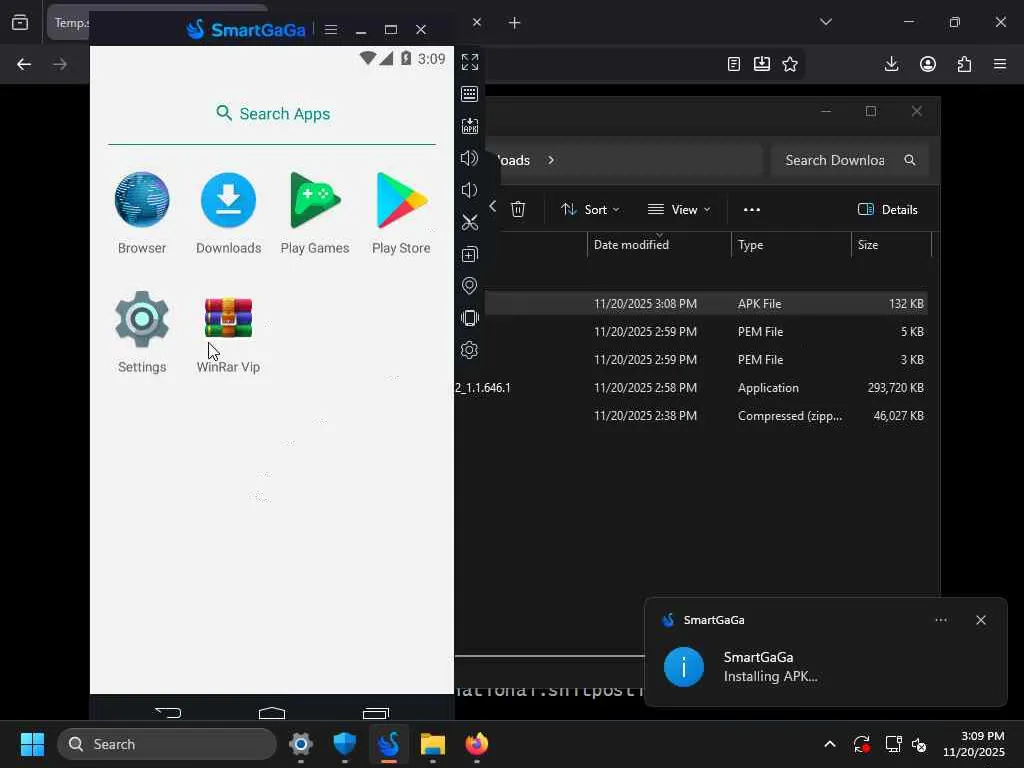Open the Firefox View tab icon

20,23
